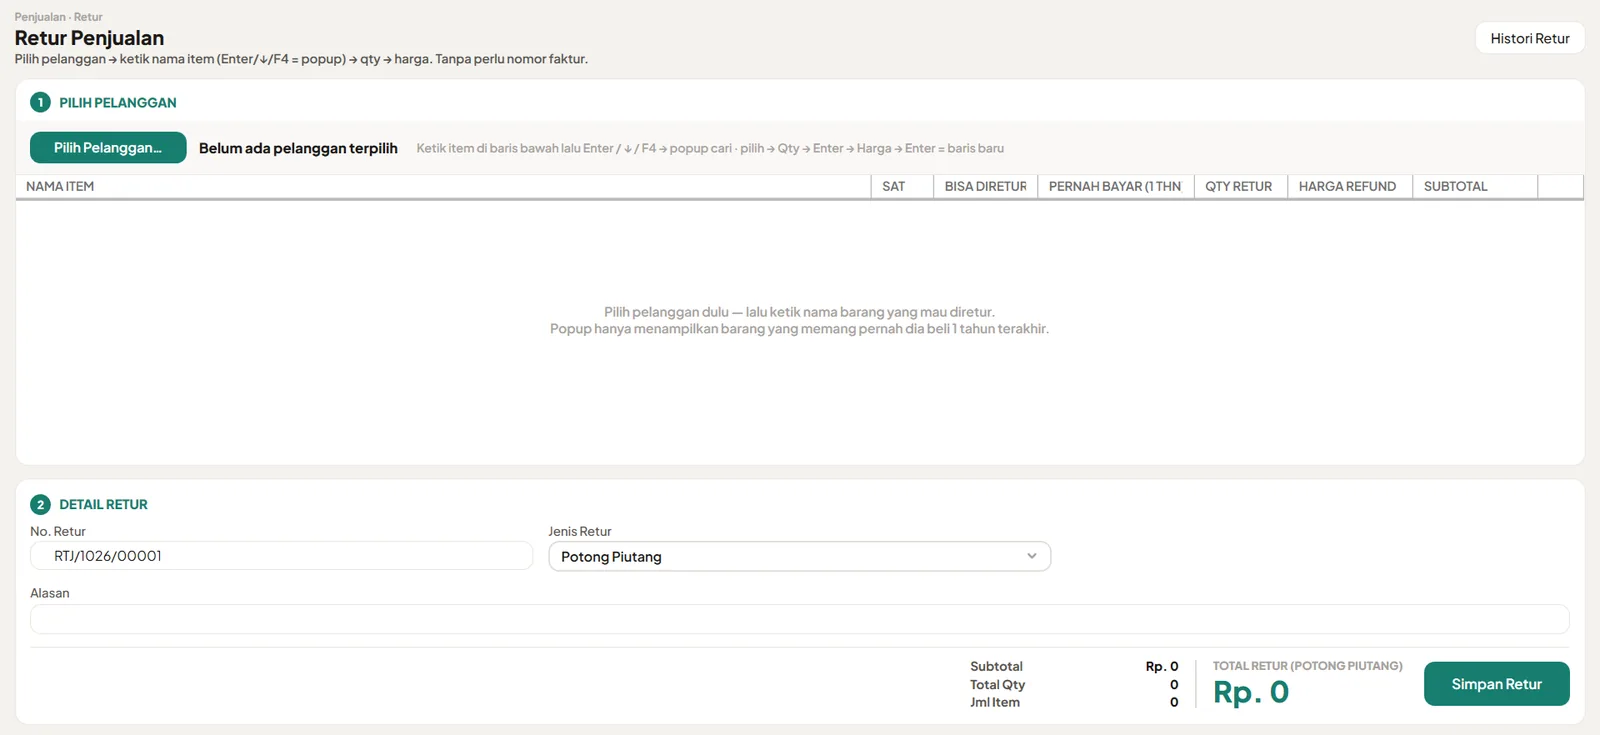Click the PERNAH BAYAR (1 THN column header
The width and height of the screenshot is (1600, 735).
(1114, 187)
